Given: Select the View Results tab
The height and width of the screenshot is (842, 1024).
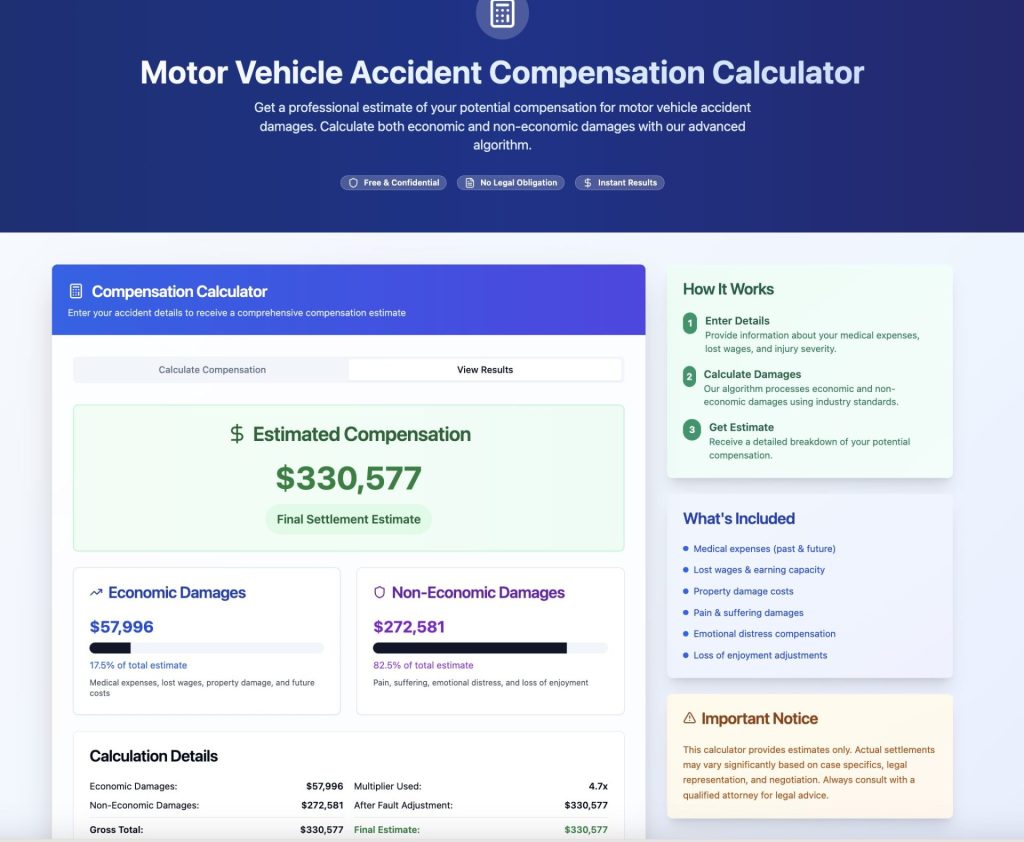Looking at the screenshot, I should point(485,370).
